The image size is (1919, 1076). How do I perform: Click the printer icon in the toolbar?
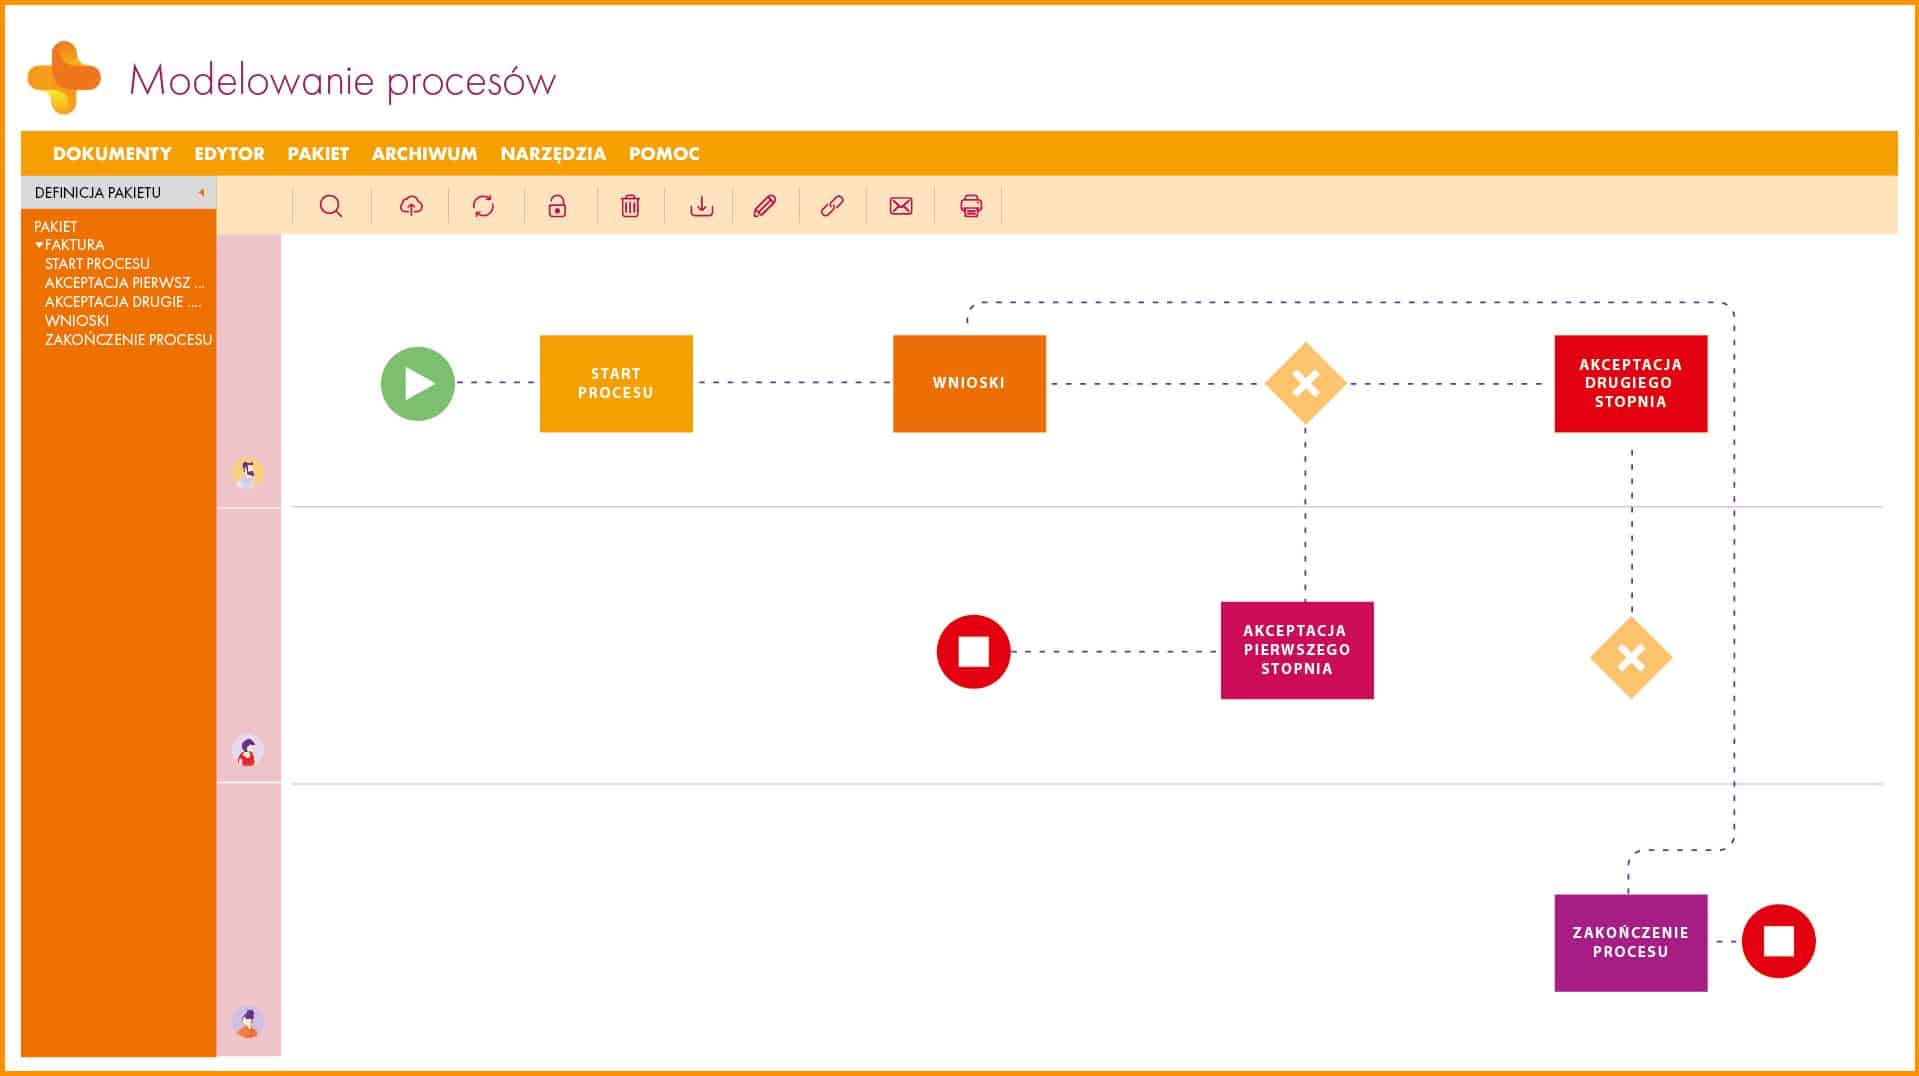point(969,205)
